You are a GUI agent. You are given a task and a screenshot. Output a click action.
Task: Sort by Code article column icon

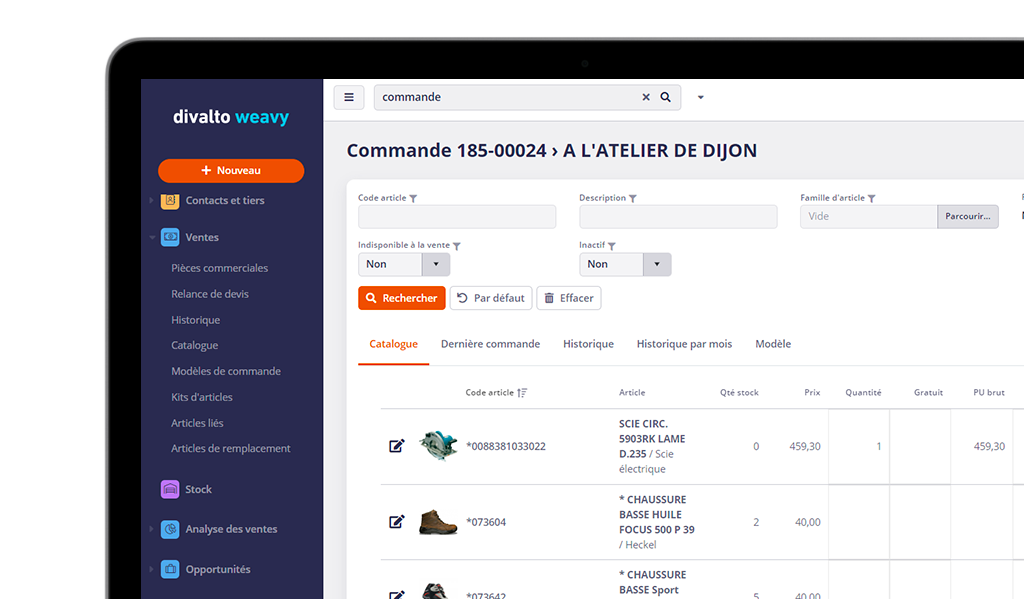coord(522,393)
